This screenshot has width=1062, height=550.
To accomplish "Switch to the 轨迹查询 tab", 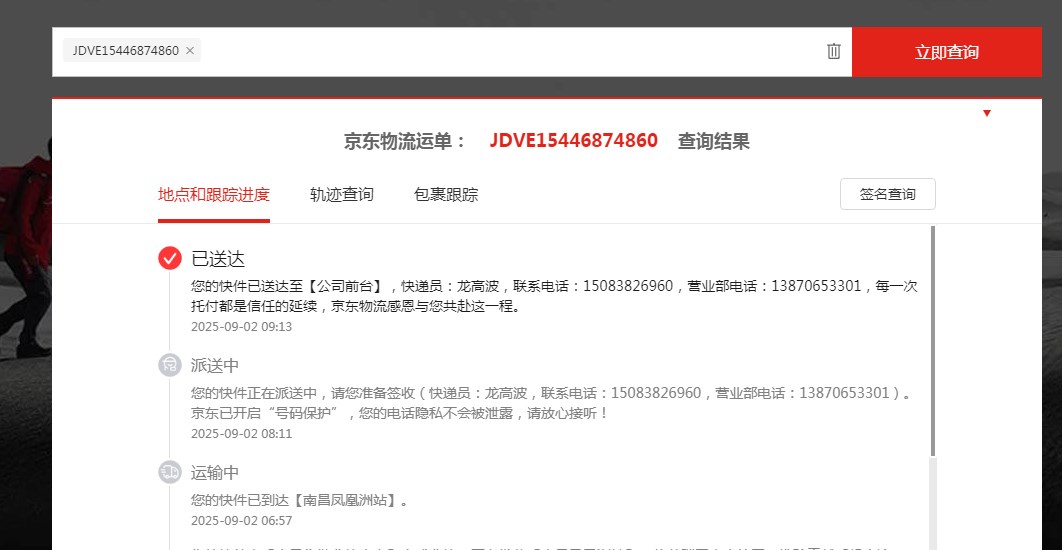I will tap(341, 194).
